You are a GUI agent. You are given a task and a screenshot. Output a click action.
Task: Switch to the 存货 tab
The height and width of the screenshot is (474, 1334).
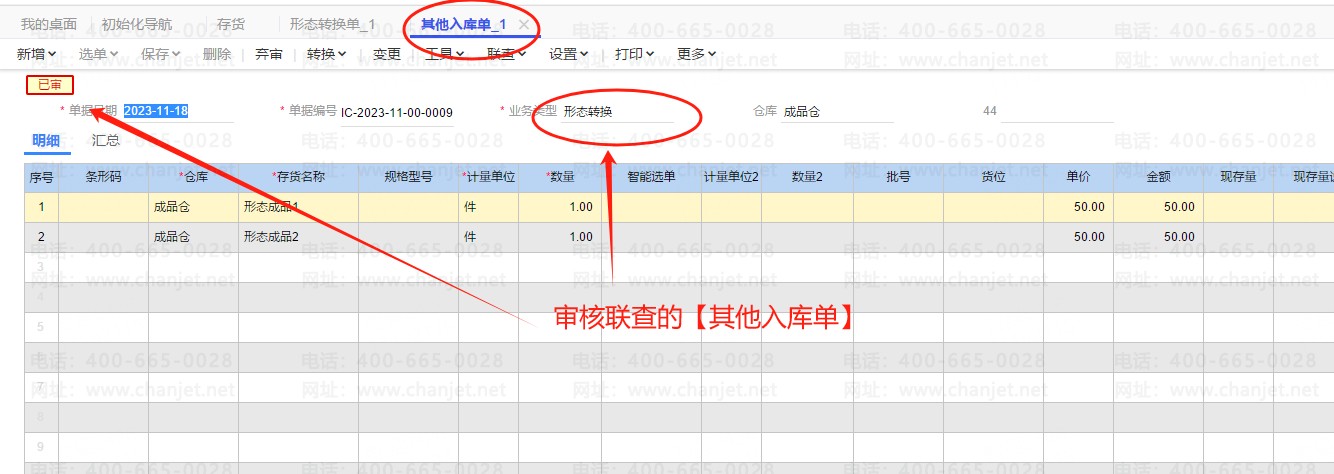pos(230,24)
